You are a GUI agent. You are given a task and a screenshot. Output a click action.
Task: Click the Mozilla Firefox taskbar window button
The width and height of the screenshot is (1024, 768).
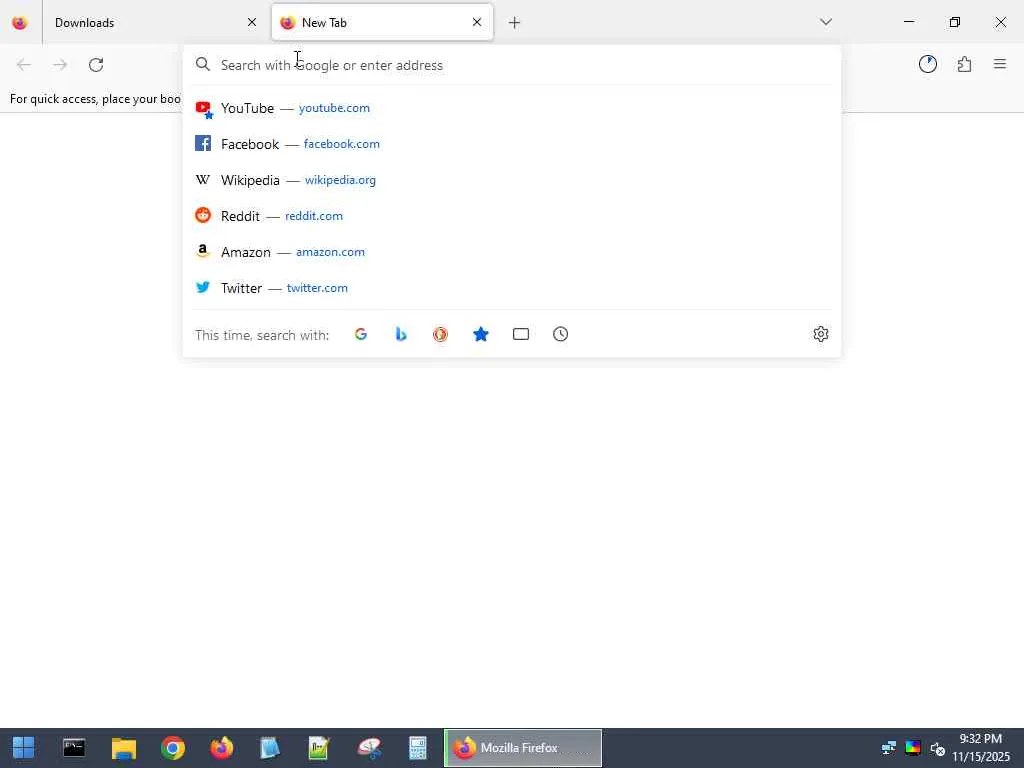coord(522,748)
